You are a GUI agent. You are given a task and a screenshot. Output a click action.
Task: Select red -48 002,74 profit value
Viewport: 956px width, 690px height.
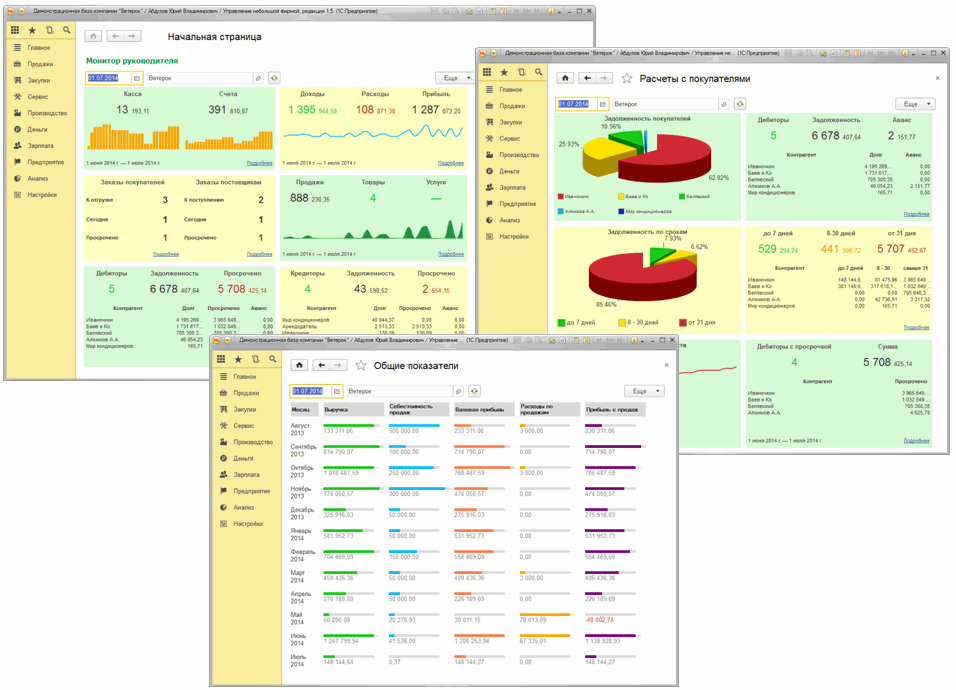tap(599, 620)
